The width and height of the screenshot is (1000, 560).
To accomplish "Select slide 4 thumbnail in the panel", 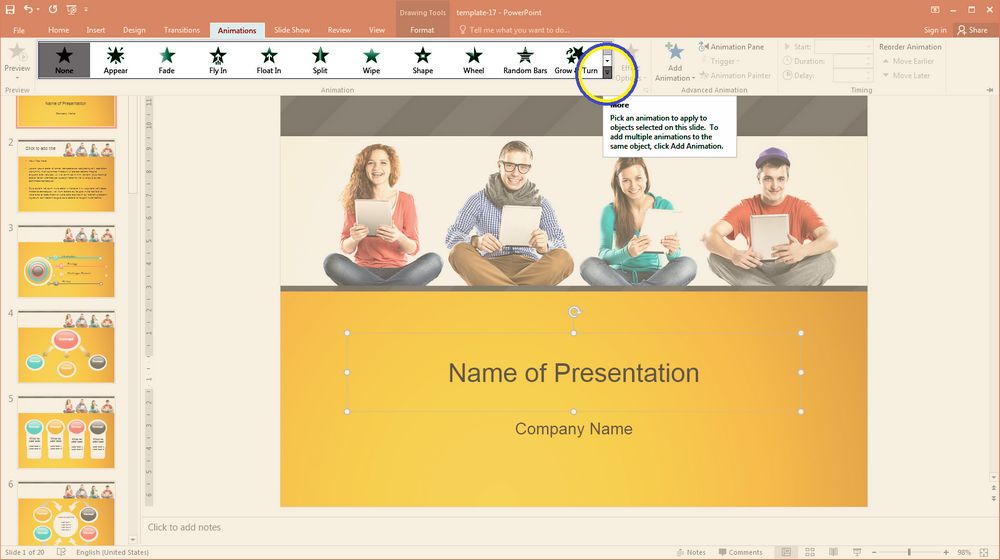I will click(66, 347).
